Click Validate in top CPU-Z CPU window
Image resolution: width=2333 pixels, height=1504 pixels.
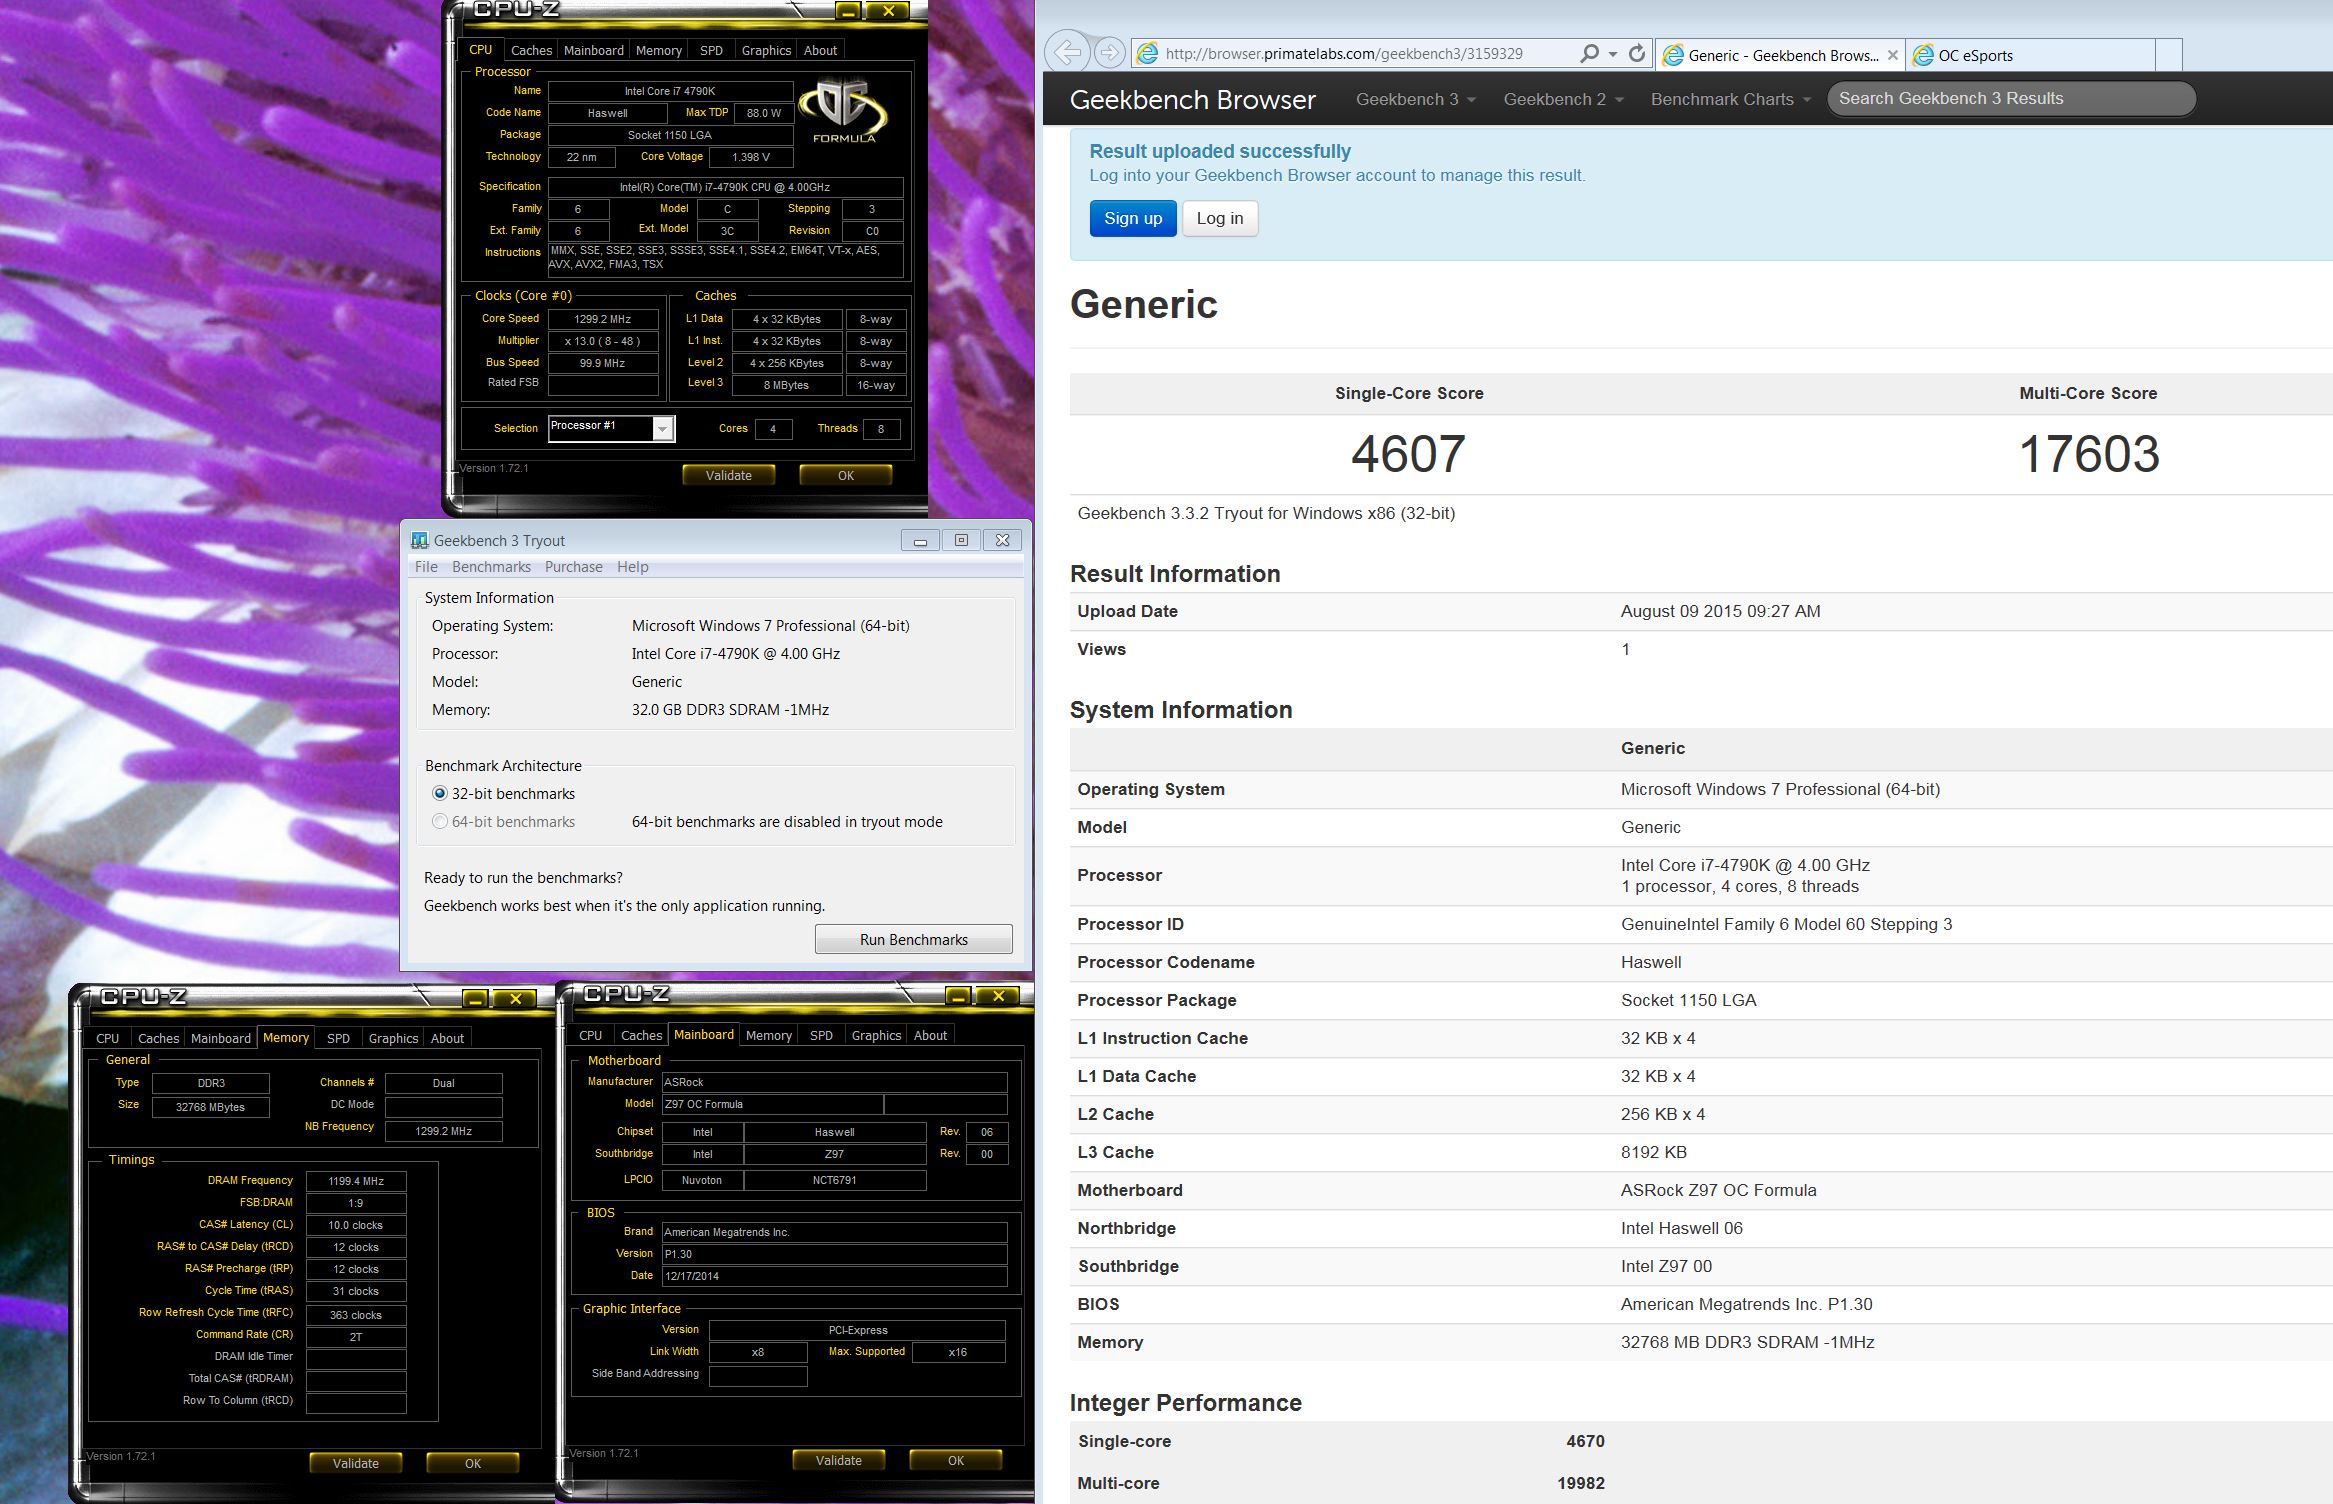728,475
